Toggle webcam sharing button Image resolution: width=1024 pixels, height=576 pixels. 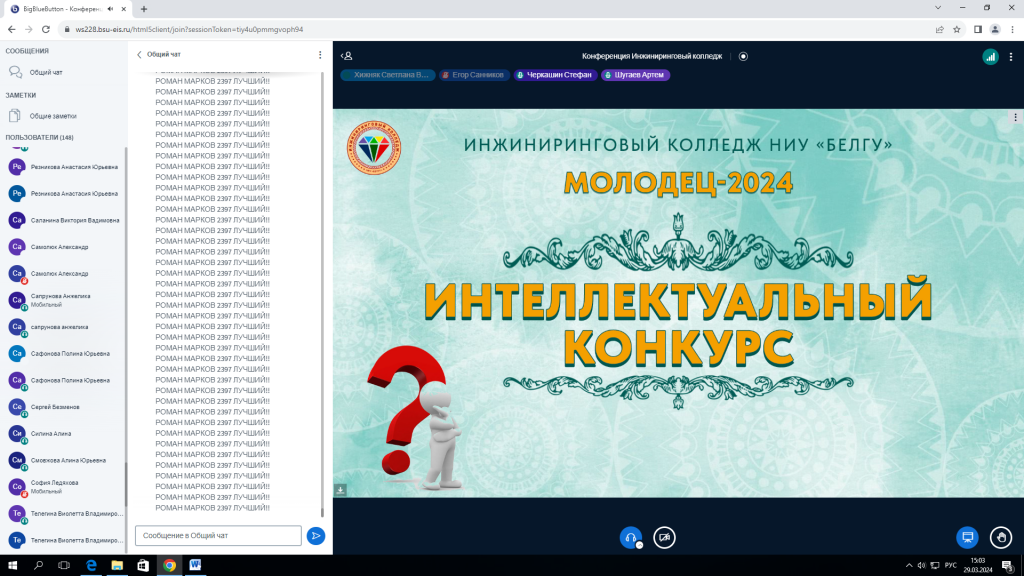pyautogui.click(x=664, y=537)
